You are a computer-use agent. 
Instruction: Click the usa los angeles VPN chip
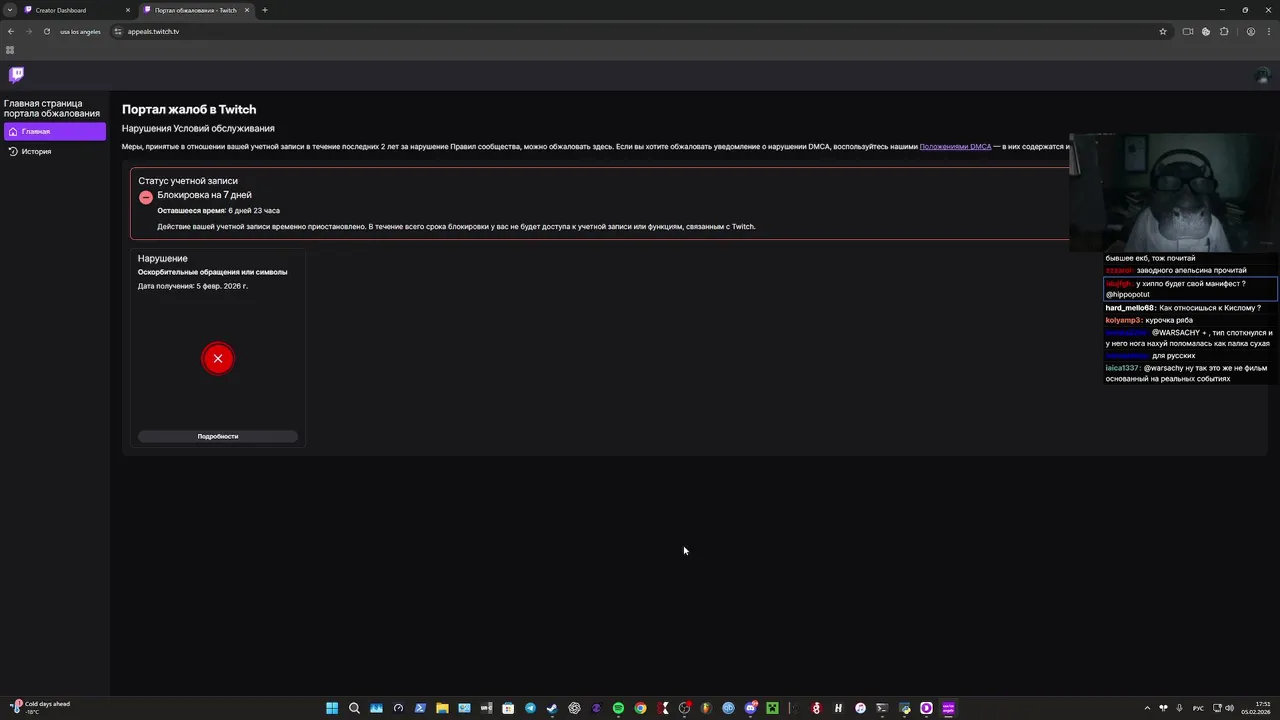pos(80,31)
